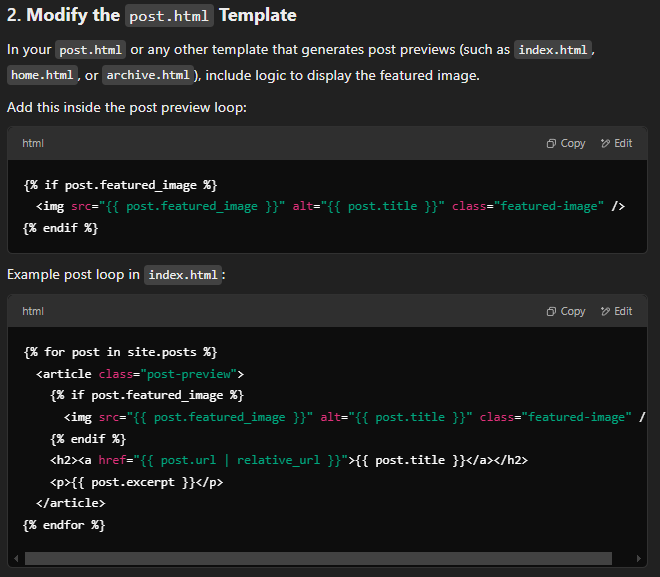Viewport: 660px width, 577px height.
Task: Click the archive.html inline code tag
Action: point(147,75)
